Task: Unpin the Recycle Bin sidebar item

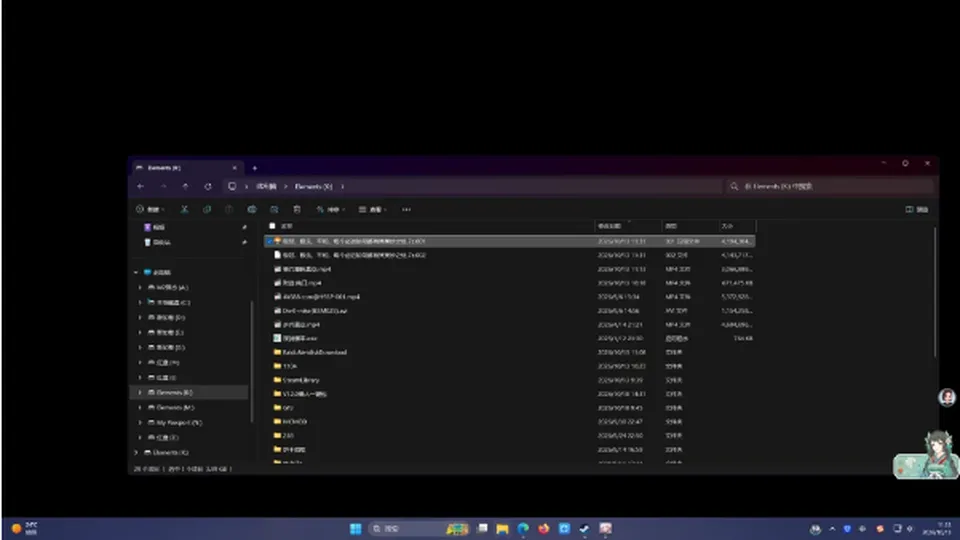Action: [244, 242]
